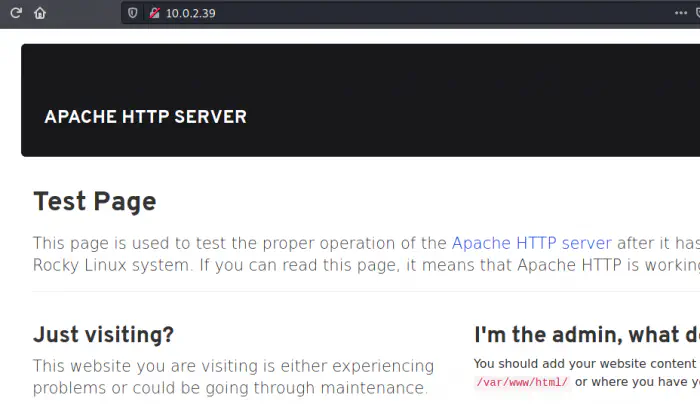
Task: Click the empty toolbar area beside Home
Action: [x=85, y=13]
